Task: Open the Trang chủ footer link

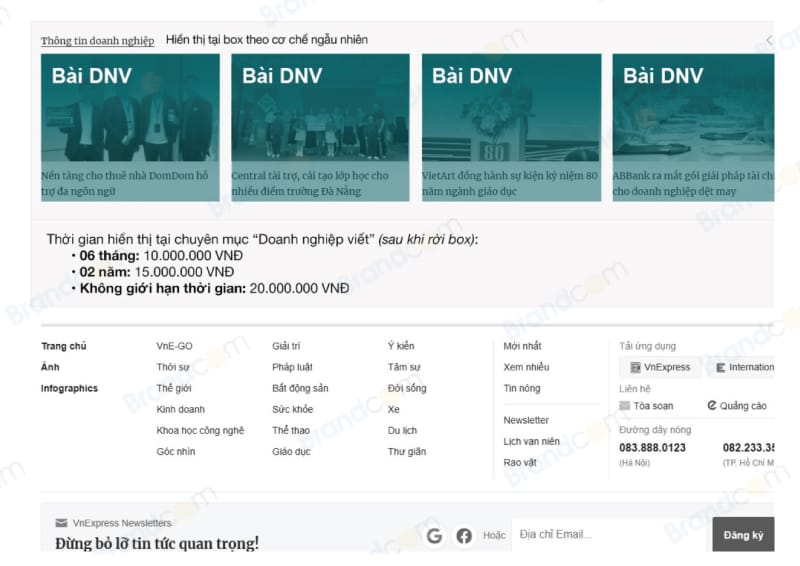Action: pos(63,346)
